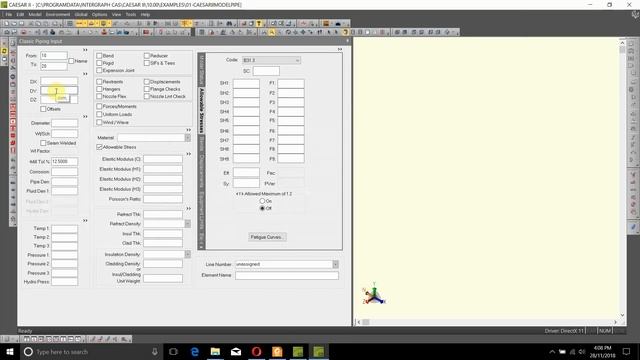This screenshot has height=360, width=640.
Task: Open the Line Number dropdown
Action: (335, 264)
